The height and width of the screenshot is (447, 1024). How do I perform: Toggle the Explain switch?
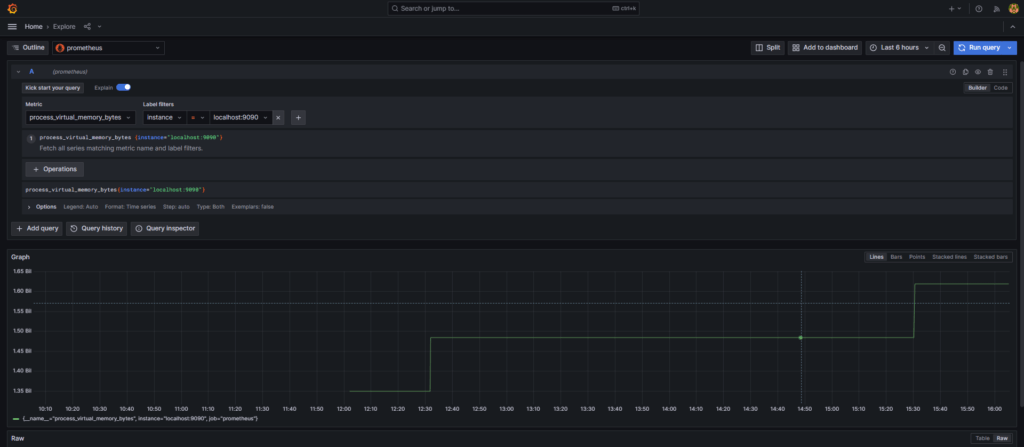(123, 87)
